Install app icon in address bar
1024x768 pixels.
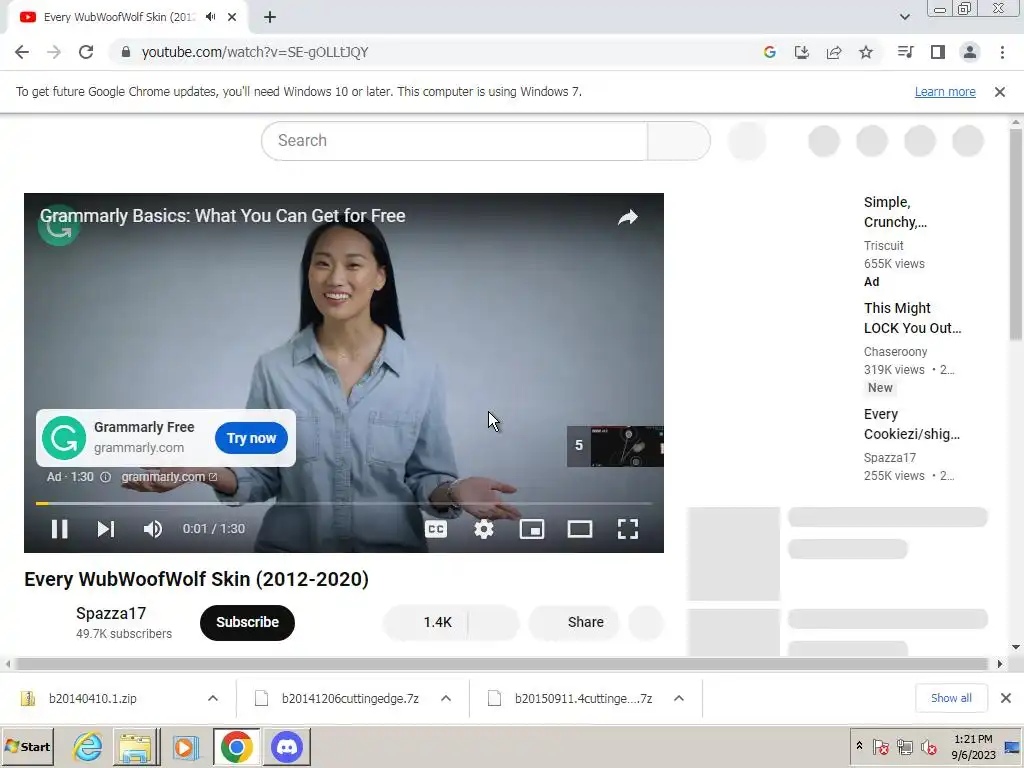(x=802, y=52)
